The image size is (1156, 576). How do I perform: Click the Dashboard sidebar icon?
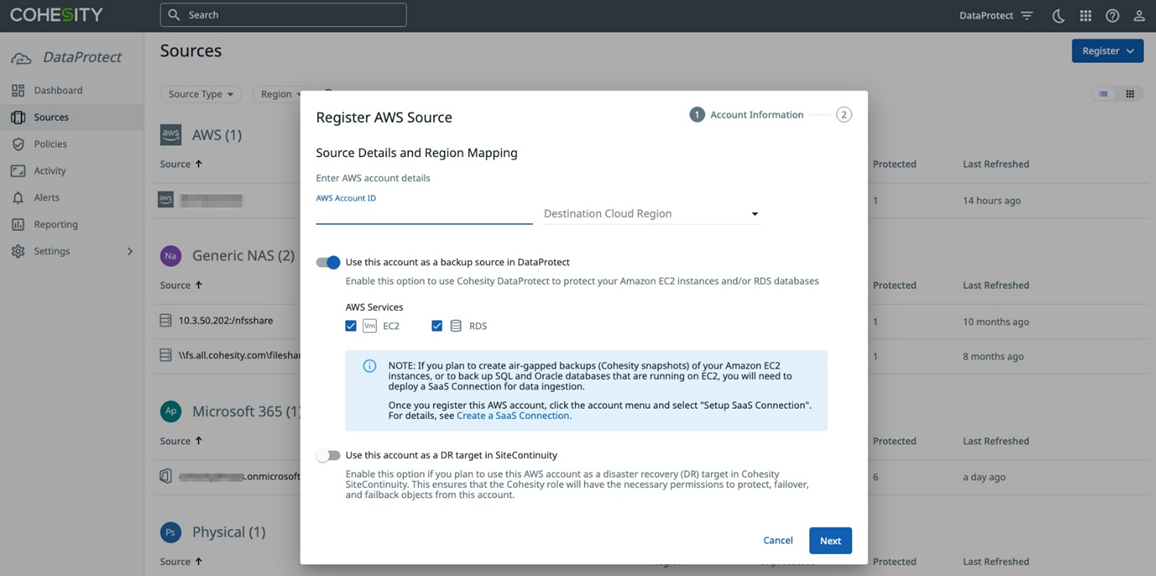click(x=18, y=91)
